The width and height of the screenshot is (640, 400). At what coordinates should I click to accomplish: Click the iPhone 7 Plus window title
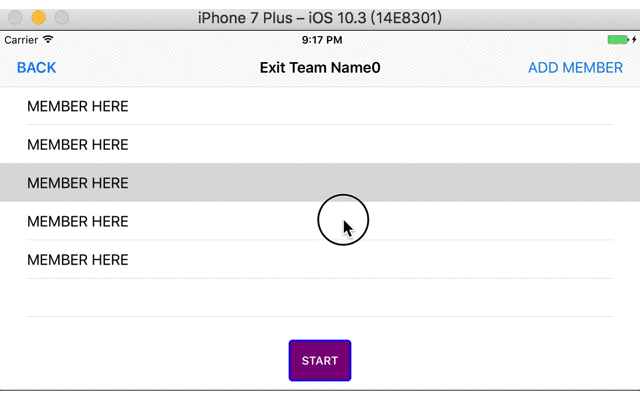pos(320,18)
